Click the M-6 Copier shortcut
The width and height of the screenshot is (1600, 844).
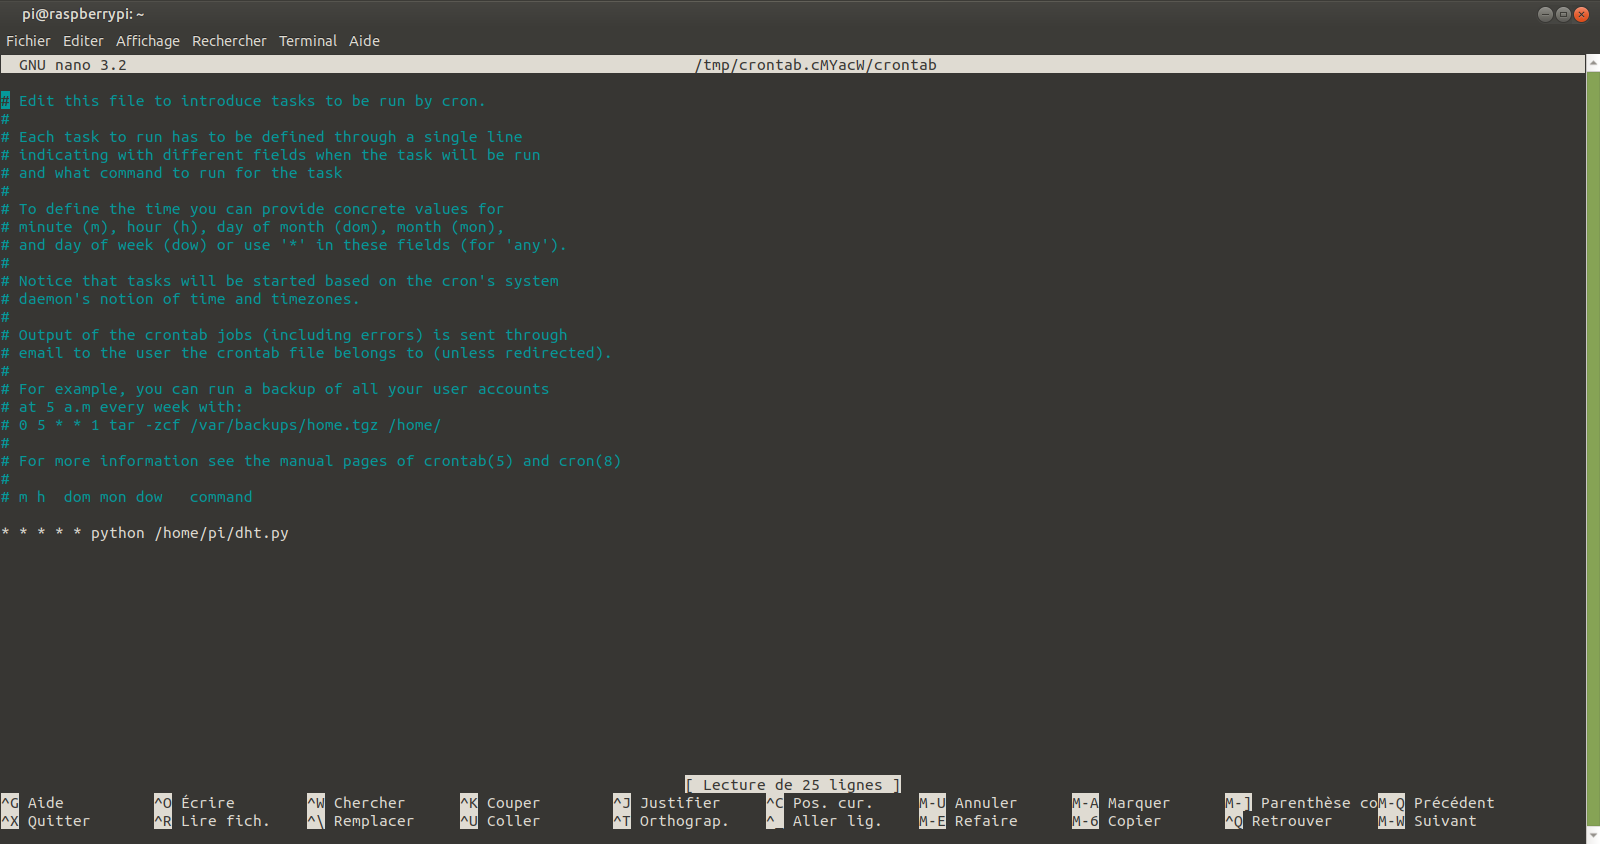coord(1117,821)
